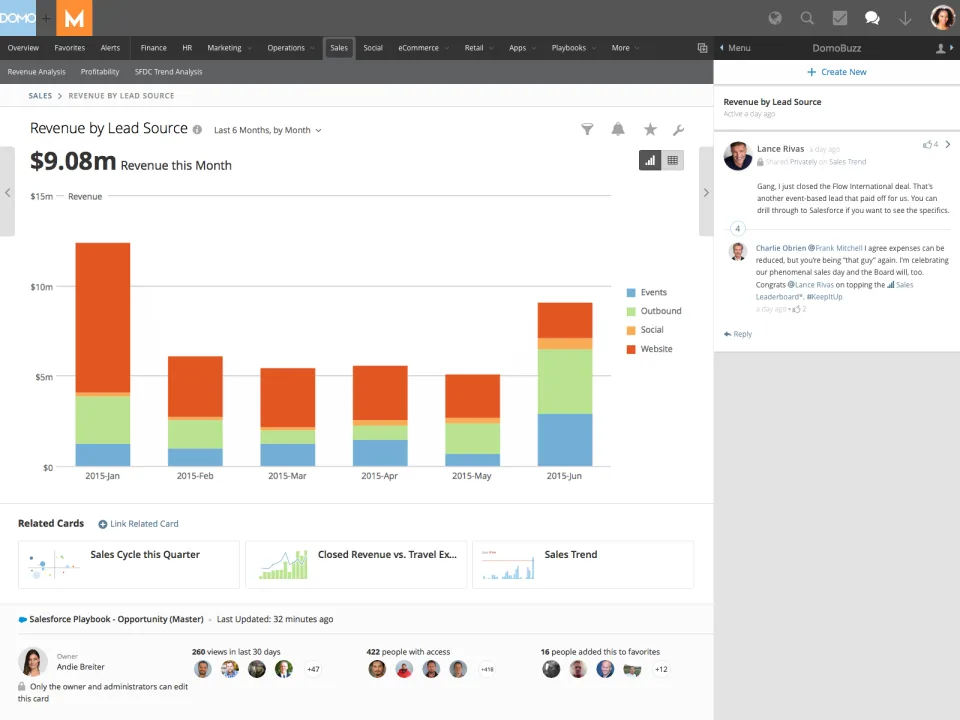This screenshot has width=960, height=720.
Task: Open the More menu dropdown
Action: pyautogui.click(x=625, y=48)
